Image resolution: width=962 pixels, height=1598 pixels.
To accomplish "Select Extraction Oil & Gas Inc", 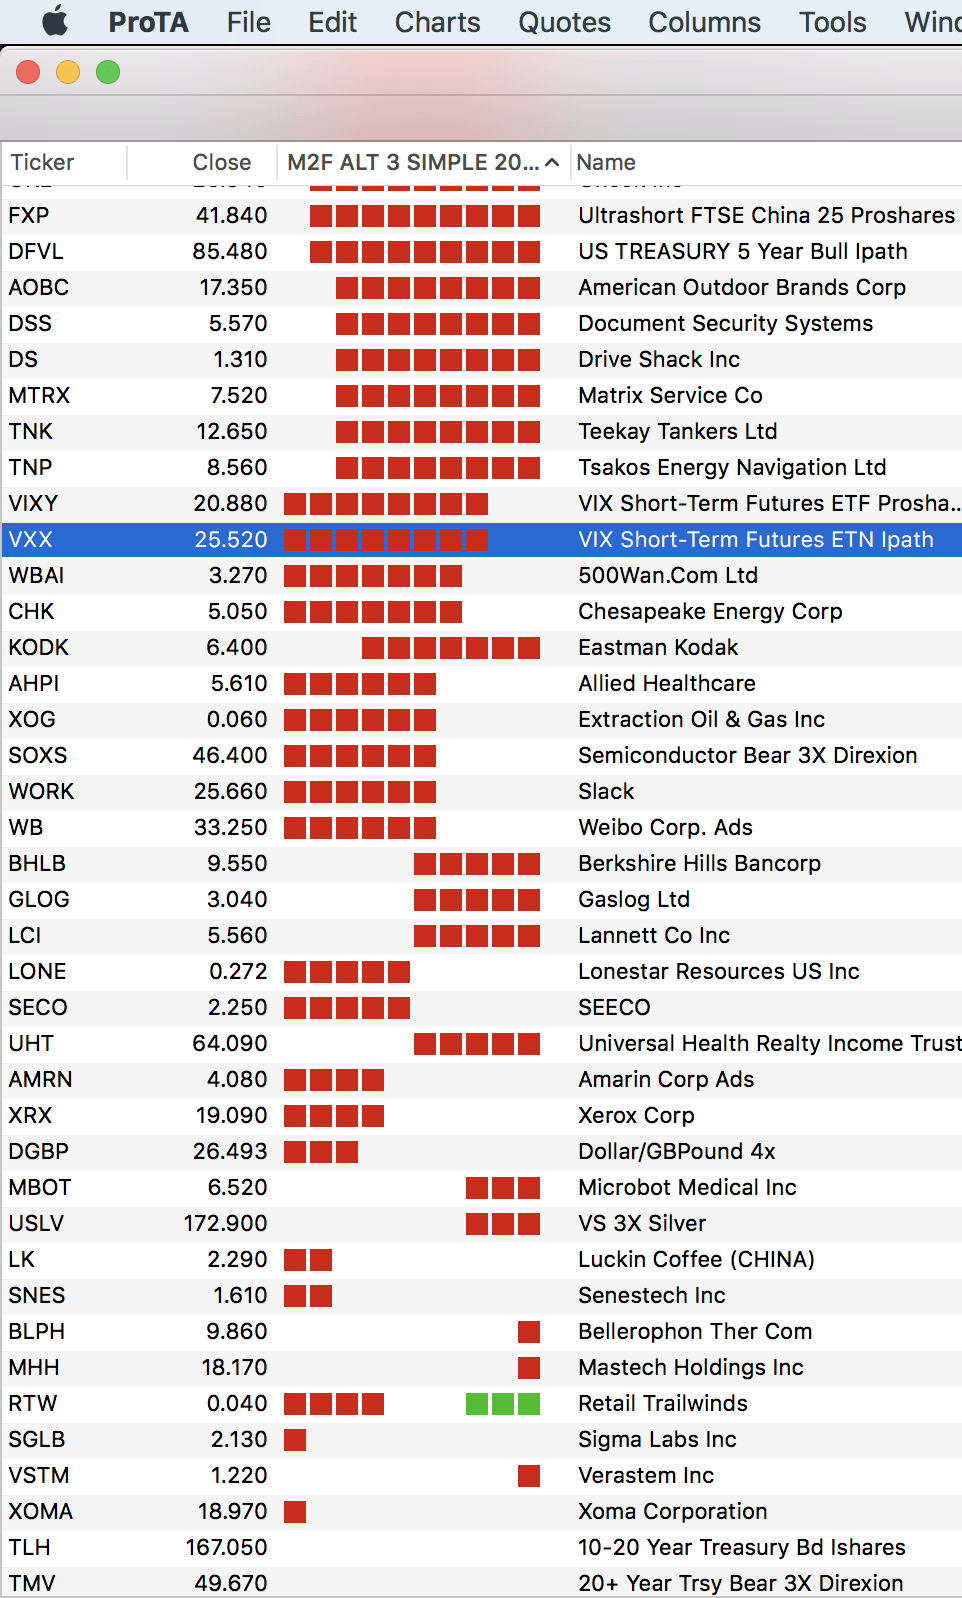I will 701,719.
